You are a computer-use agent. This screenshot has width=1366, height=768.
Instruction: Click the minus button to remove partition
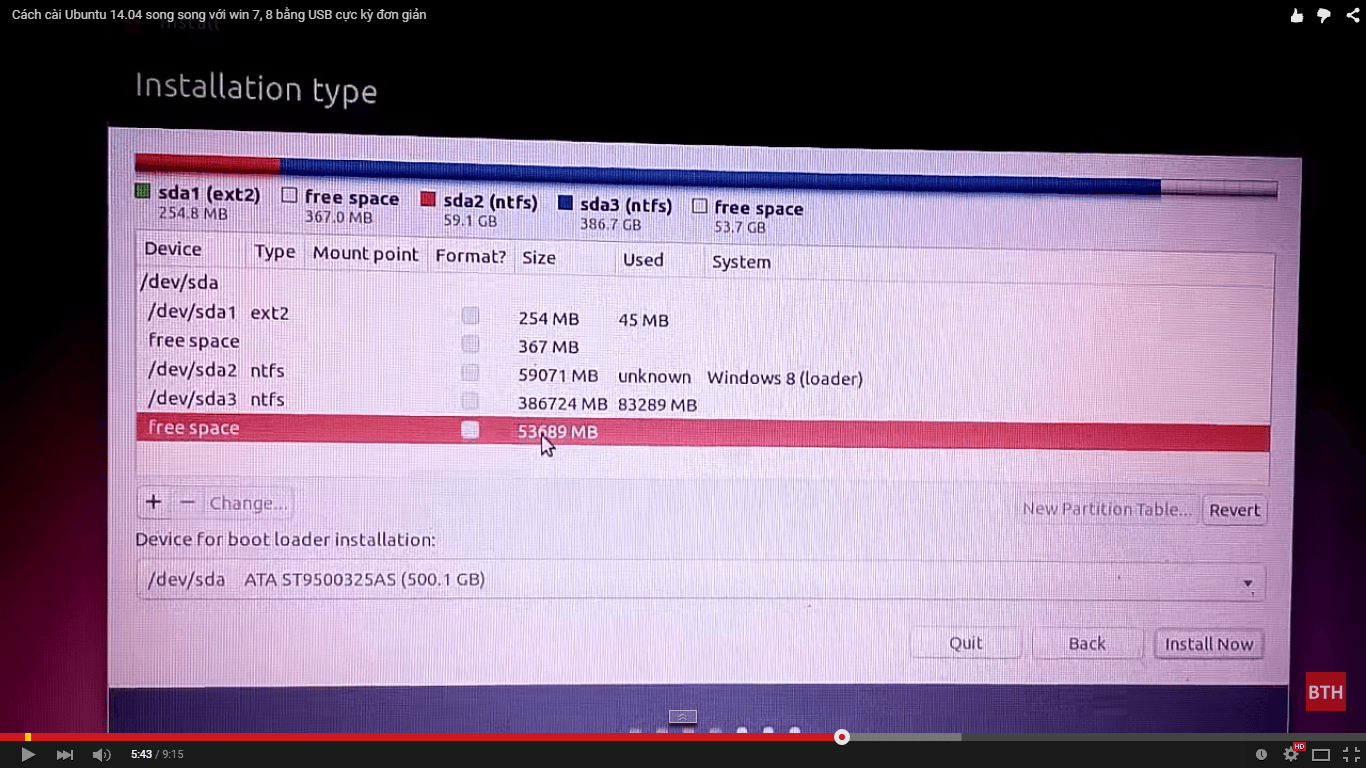tap(187, 502)
